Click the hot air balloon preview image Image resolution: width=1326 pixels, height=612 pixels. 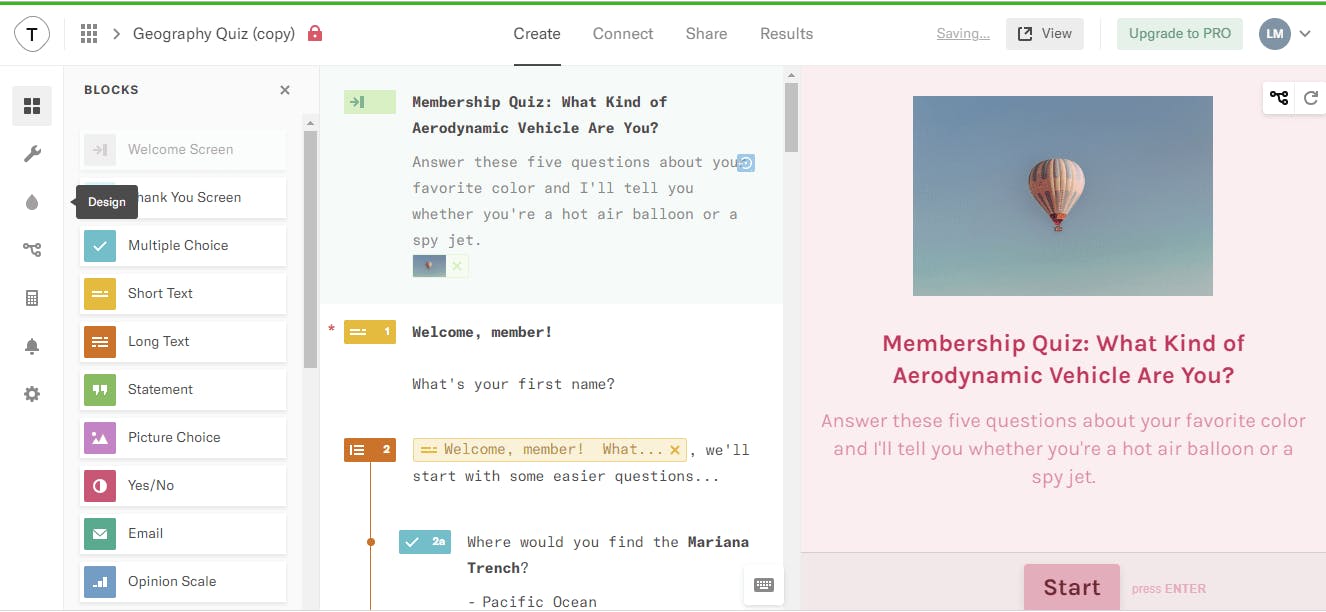click(x=1063, y=196)
